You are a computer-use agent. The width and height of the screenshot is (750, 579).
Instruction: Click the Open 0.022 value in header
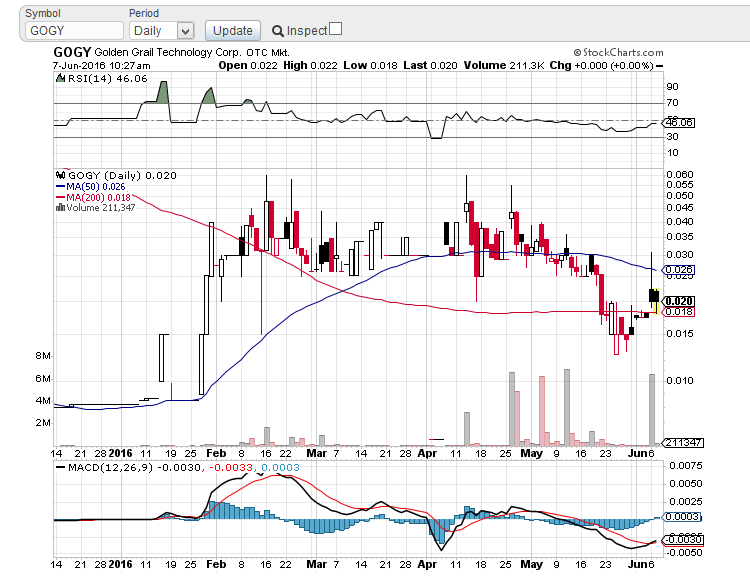coord(248,66)
